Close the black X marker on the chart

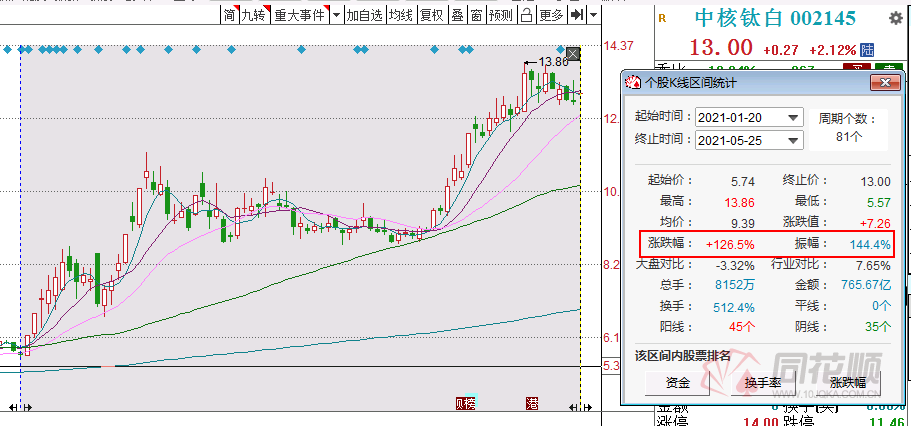point(573,52)
